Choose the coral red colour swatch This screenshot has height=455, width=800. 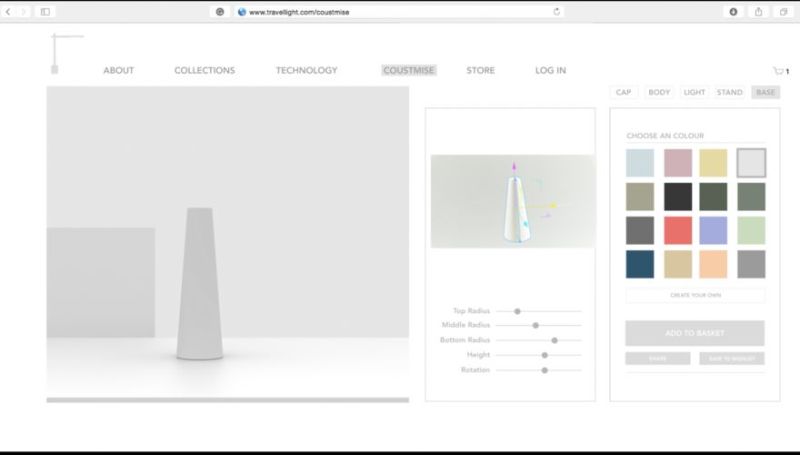coord(678,231)
